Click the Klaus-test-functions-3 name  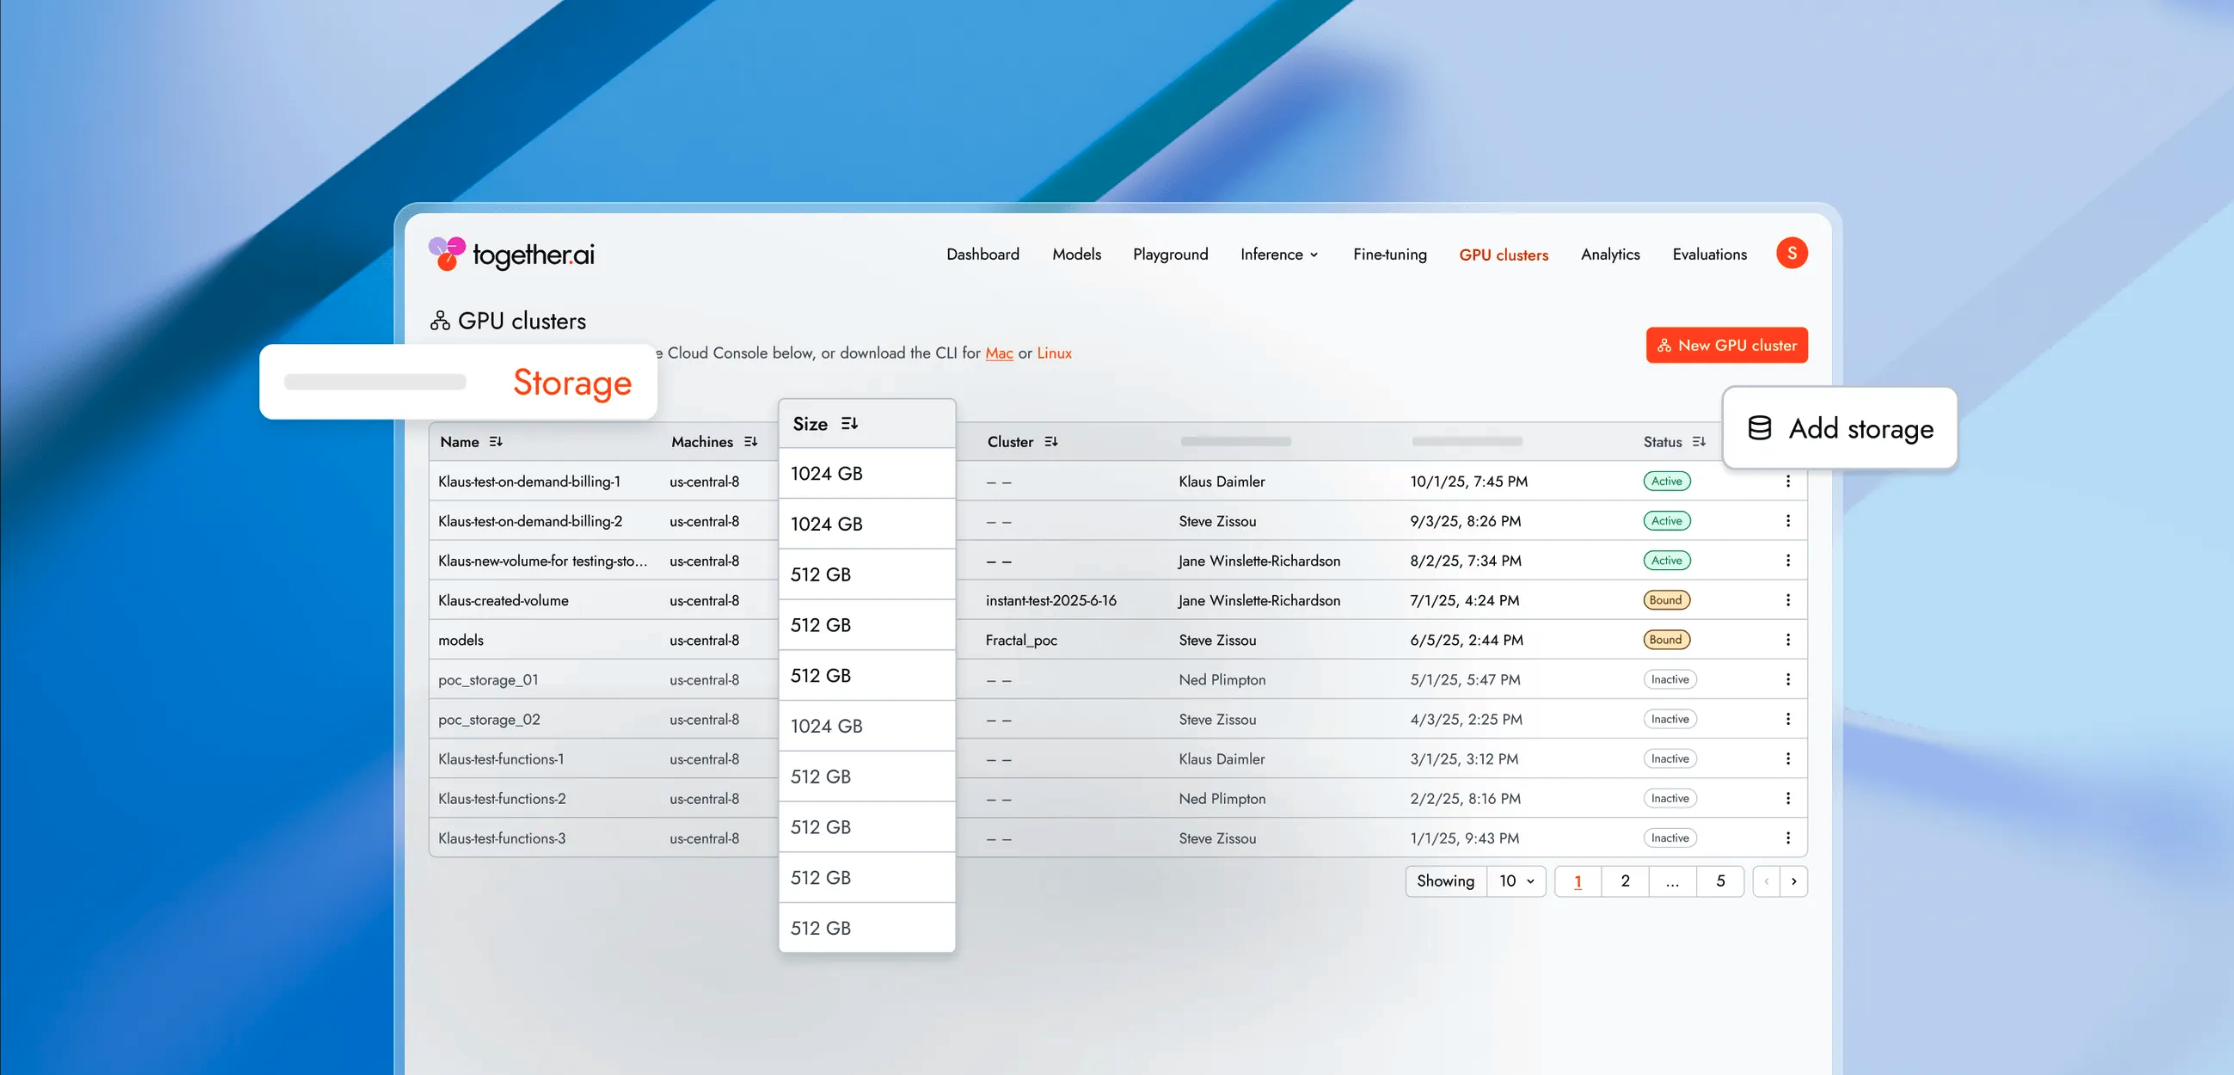pos(502,839)
